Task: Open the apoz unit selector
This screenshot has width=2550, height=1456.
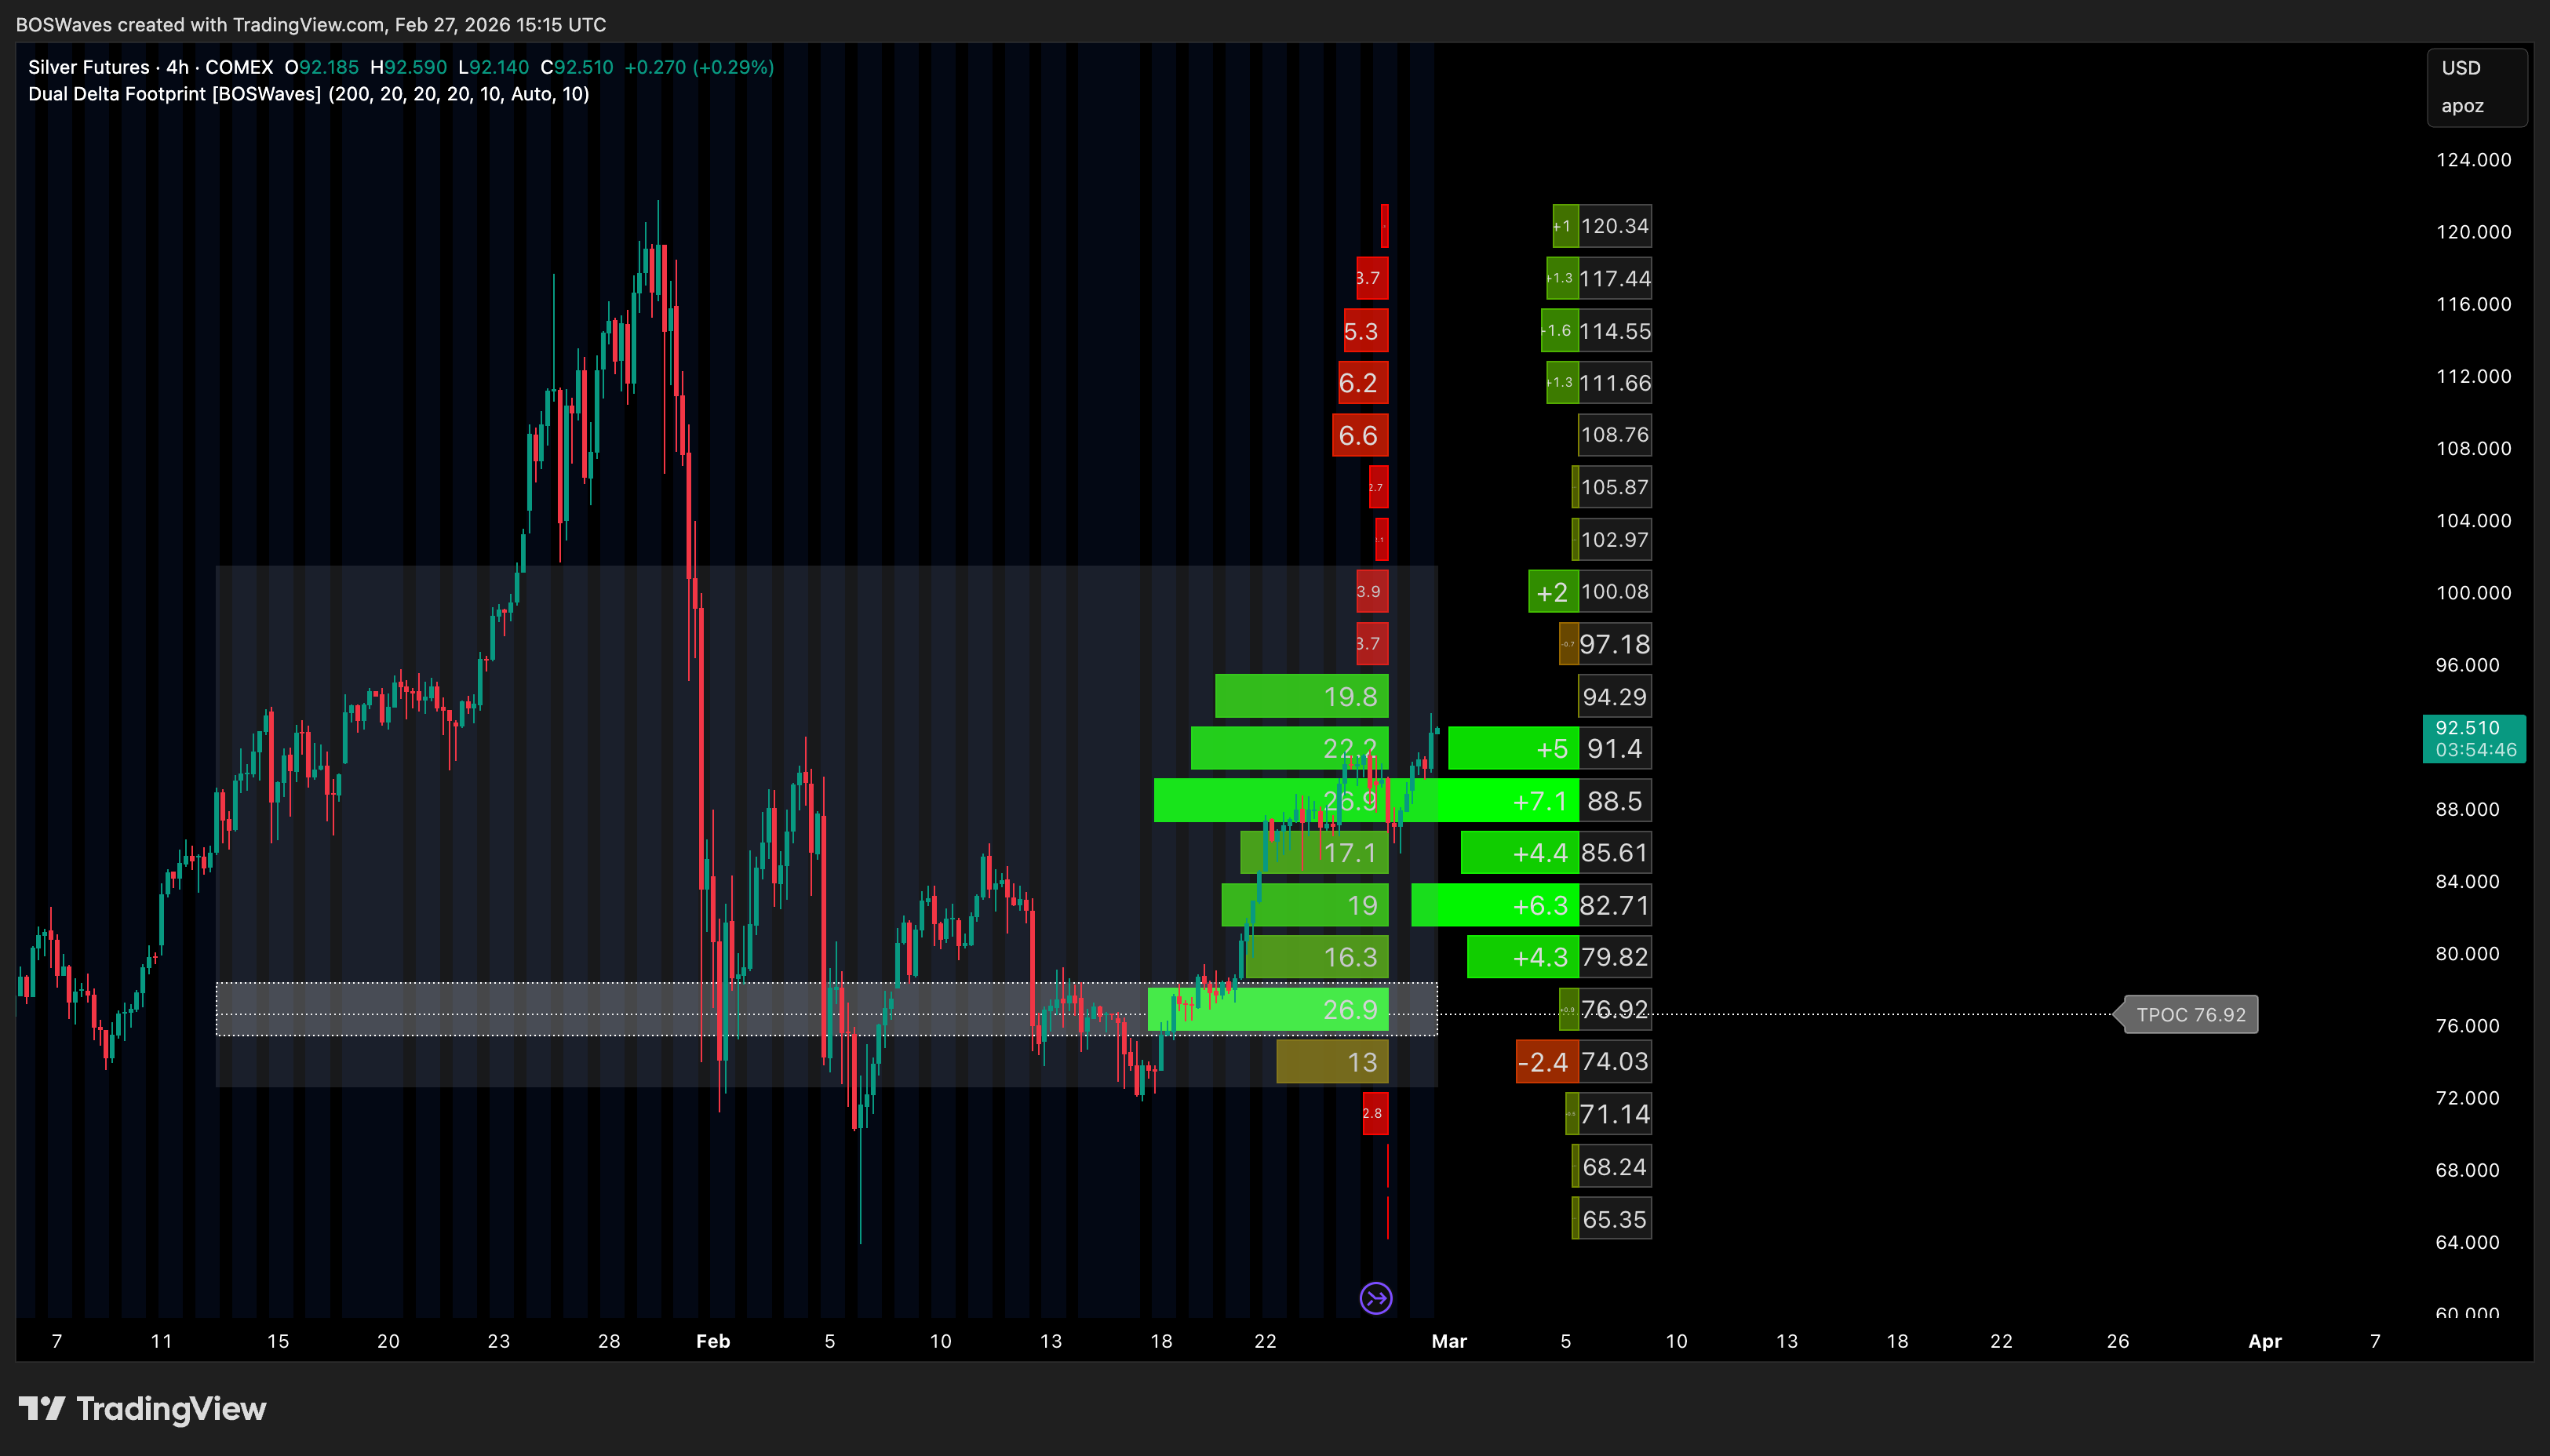Action: pyautogui.click(x=2461, y=106)
